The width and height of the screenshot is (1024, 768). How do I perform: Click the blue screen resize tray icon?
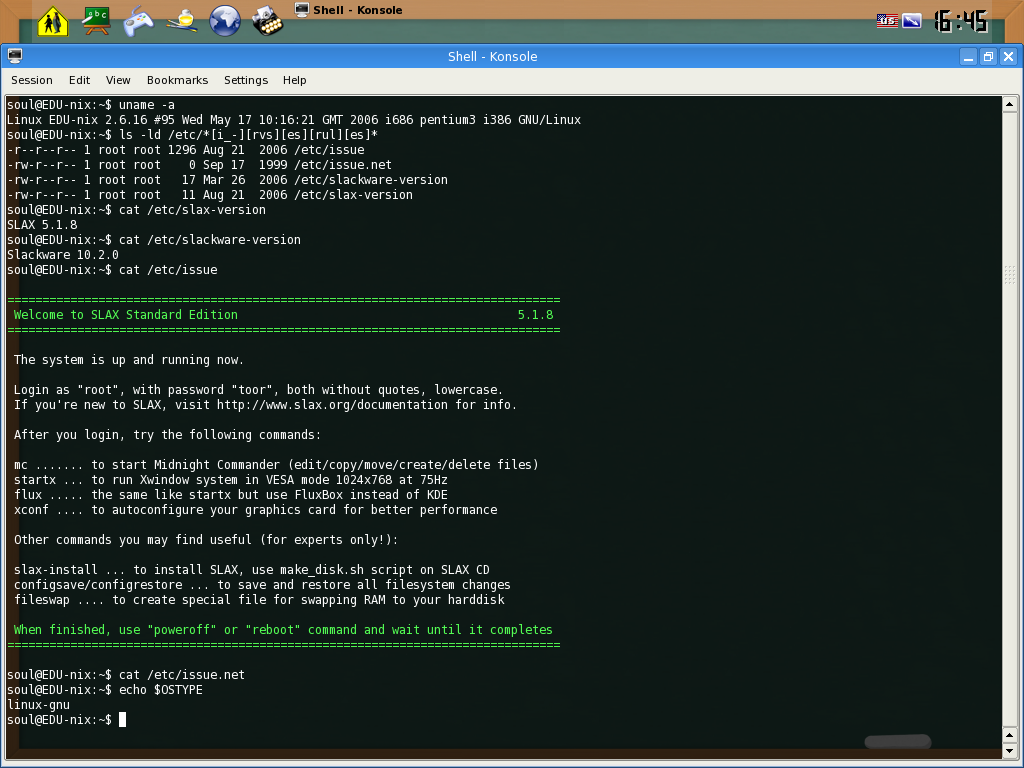912,21
